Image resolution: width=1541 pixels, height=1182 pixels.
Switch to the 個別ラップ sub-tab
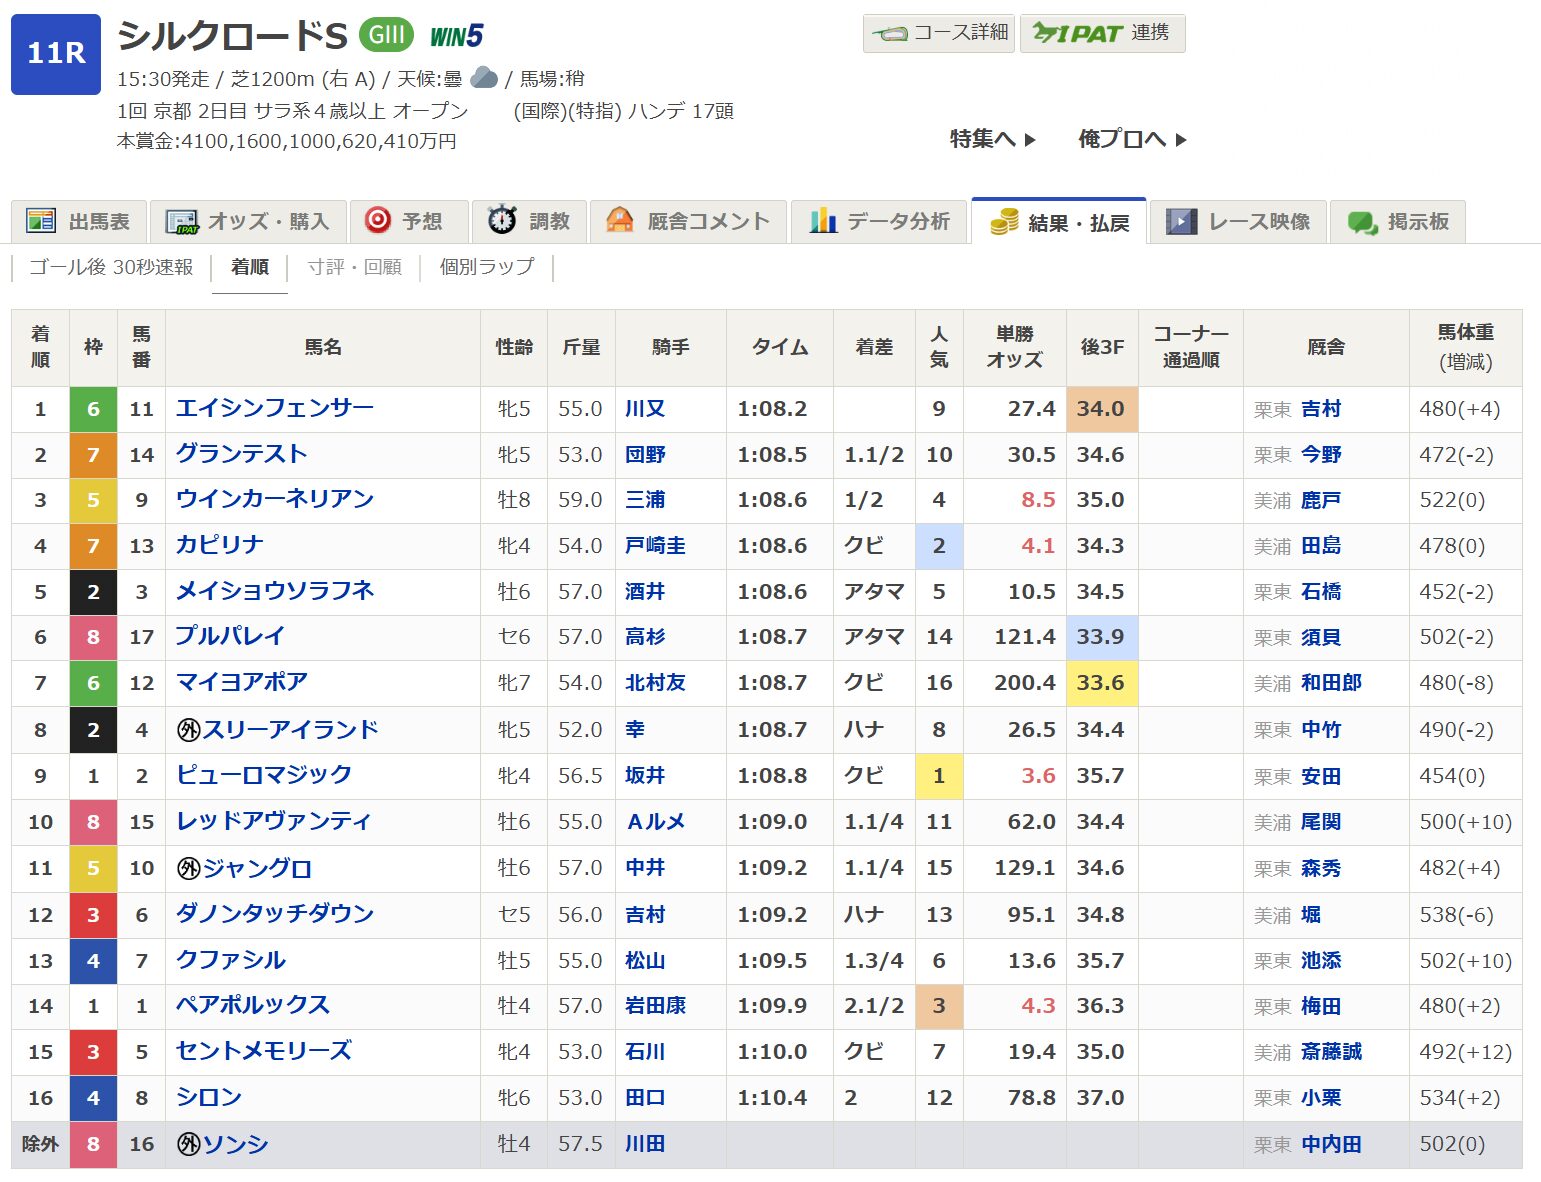point(487,267)
